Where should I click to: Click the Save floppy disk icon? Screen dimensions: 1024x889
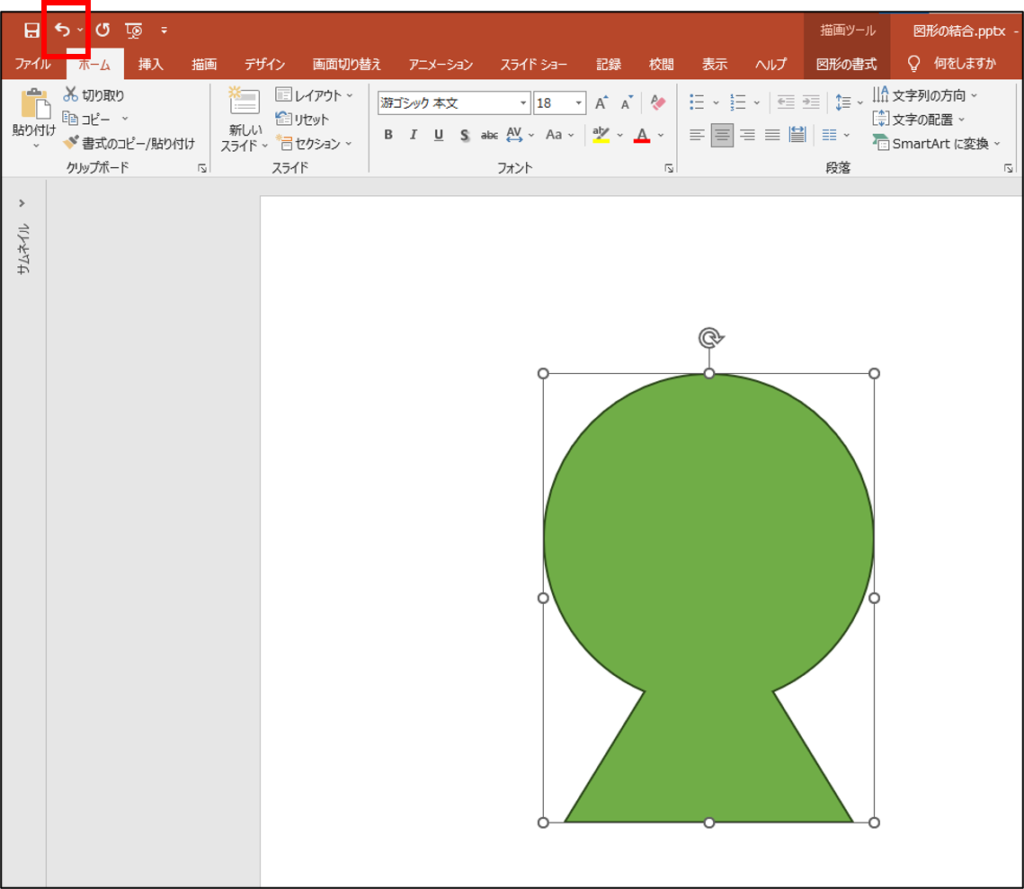[x=32, y=31]
